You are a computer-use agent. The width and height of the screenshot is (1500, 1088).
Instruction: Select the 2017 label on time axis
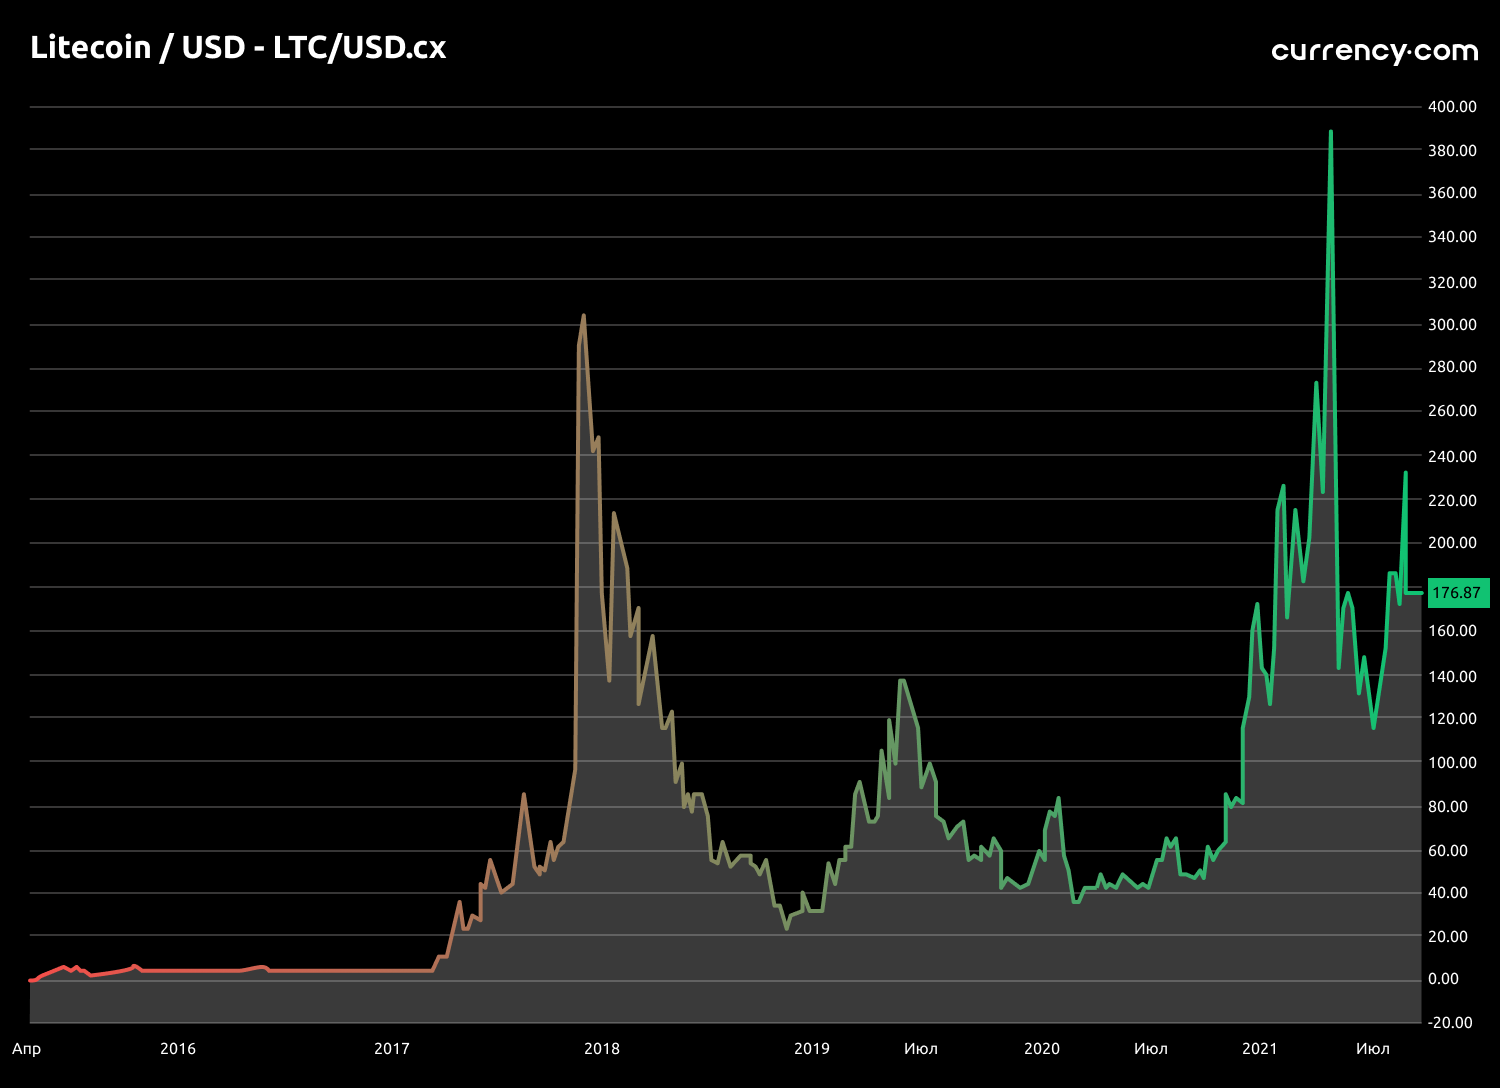[392, 1048]
